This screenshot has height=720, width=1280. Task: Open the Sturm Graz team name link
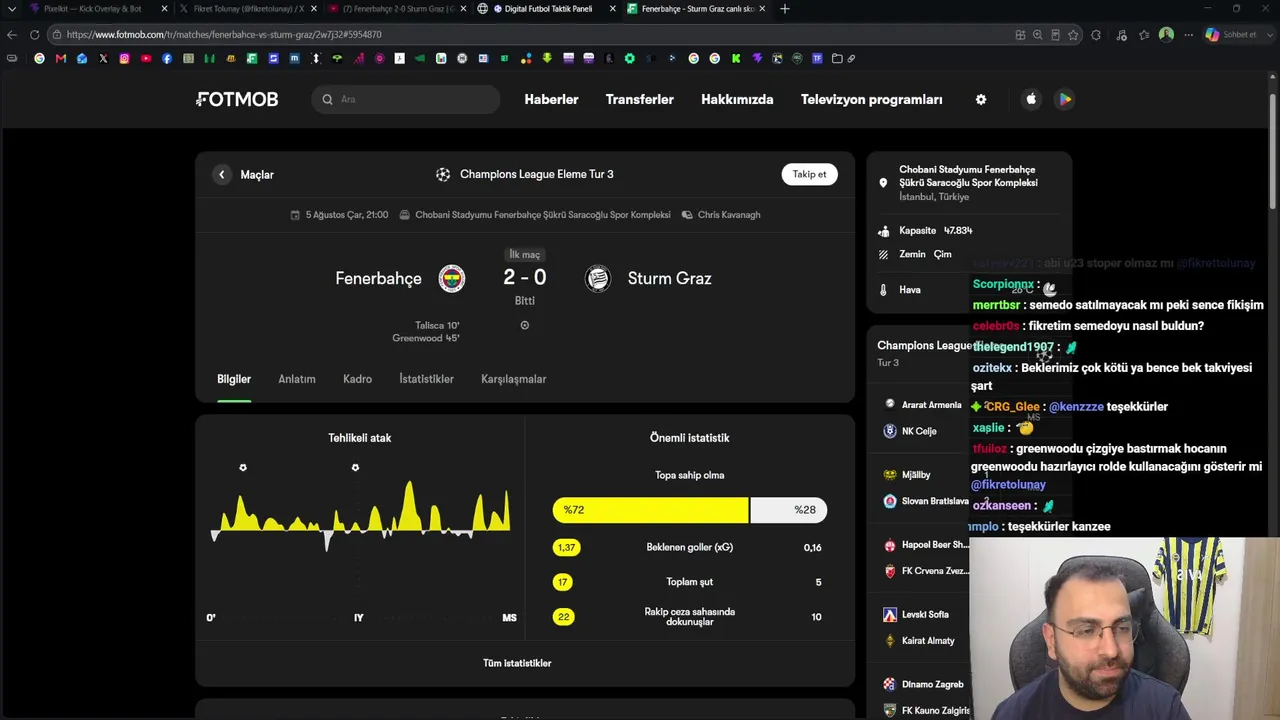point(669,278)
